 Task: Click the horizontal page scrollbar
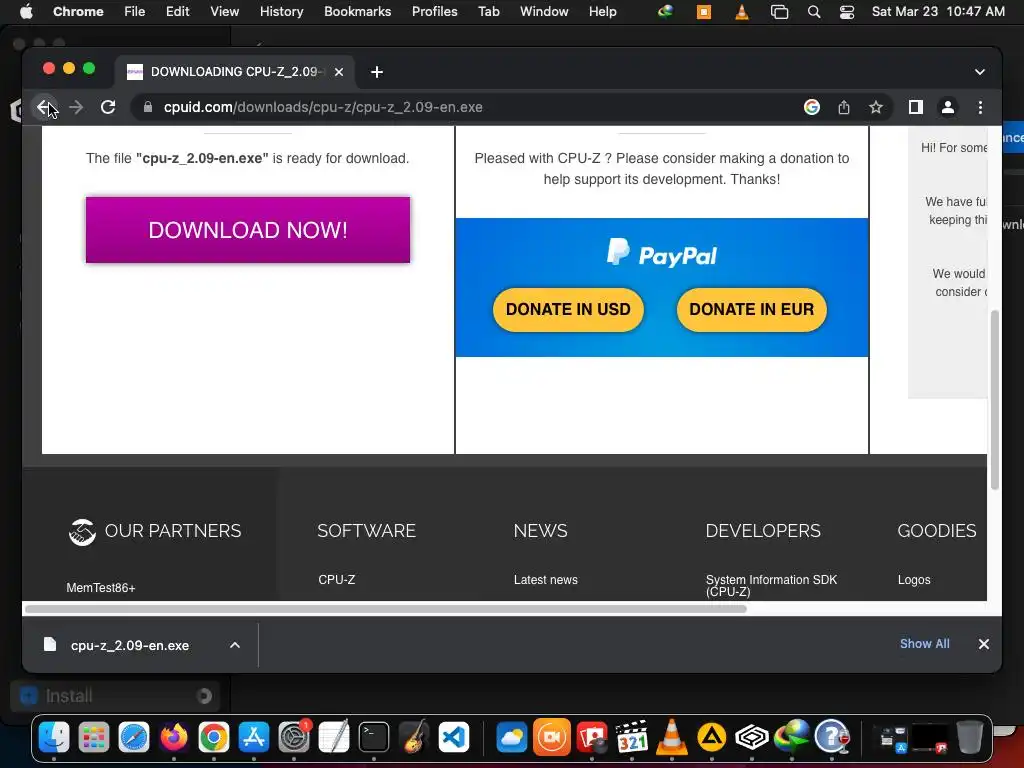click(385, 609)
